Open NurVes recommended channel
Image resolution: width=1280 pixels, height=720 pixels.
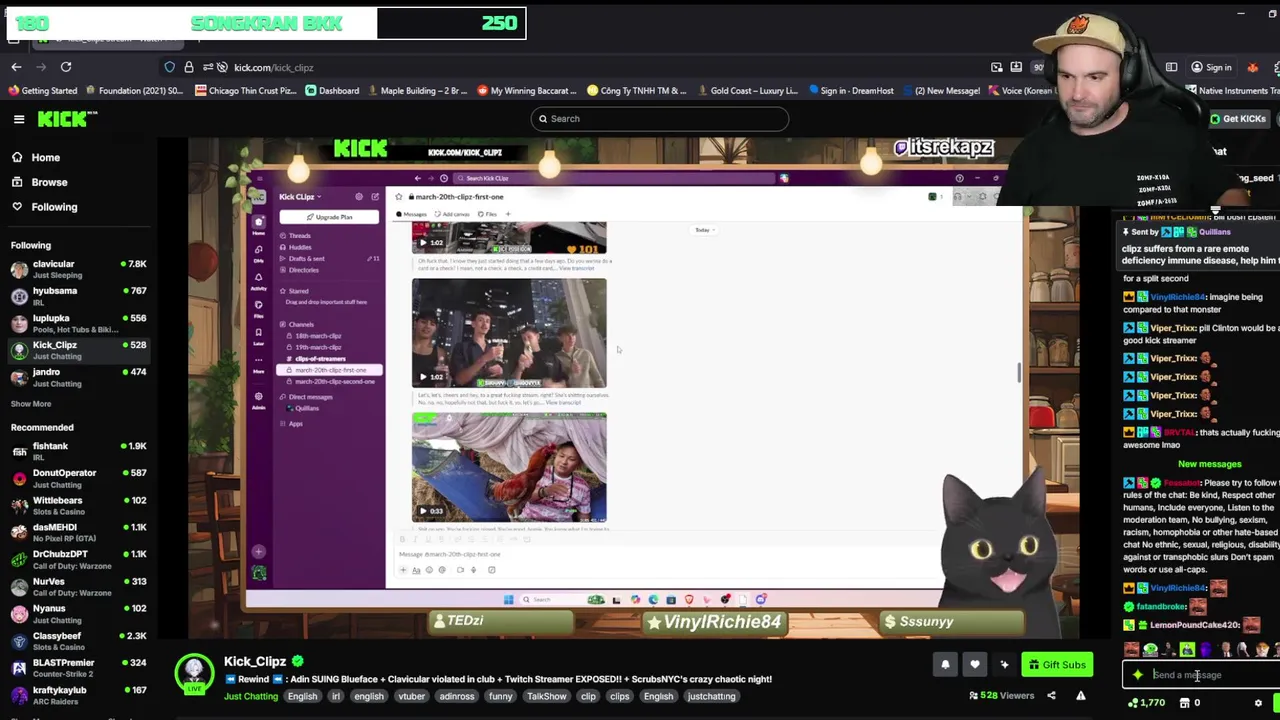click(78, 586)
